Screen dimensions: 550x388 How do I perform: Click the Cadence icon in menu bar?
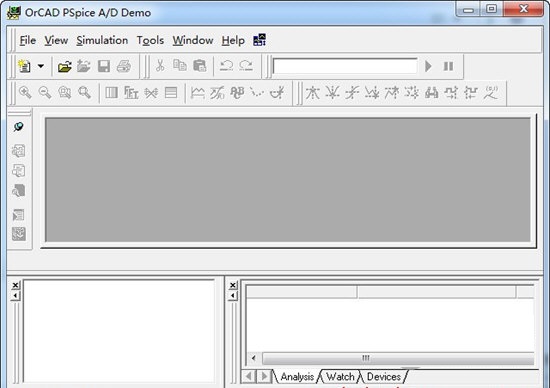(x=260, y=40)
